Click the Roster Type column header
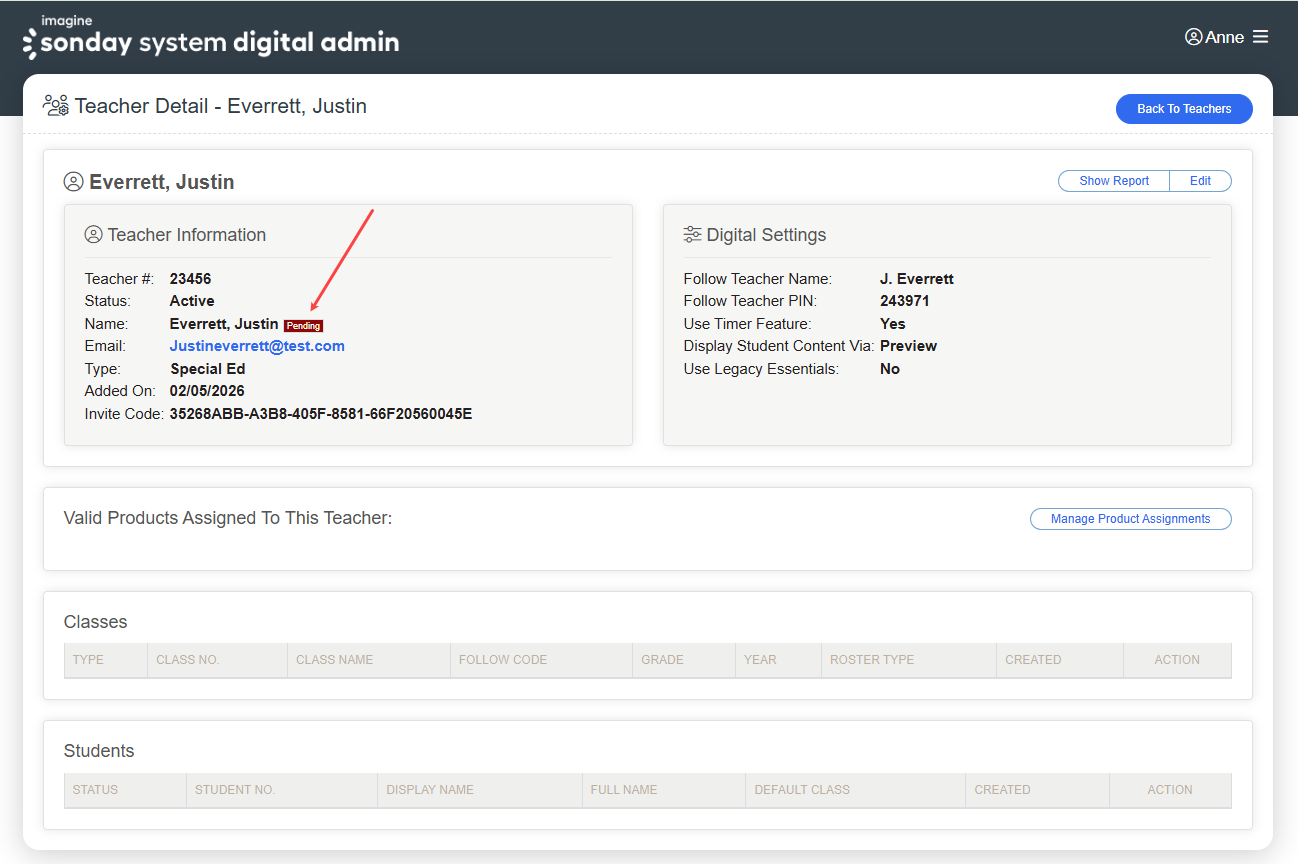 (871, 660)
